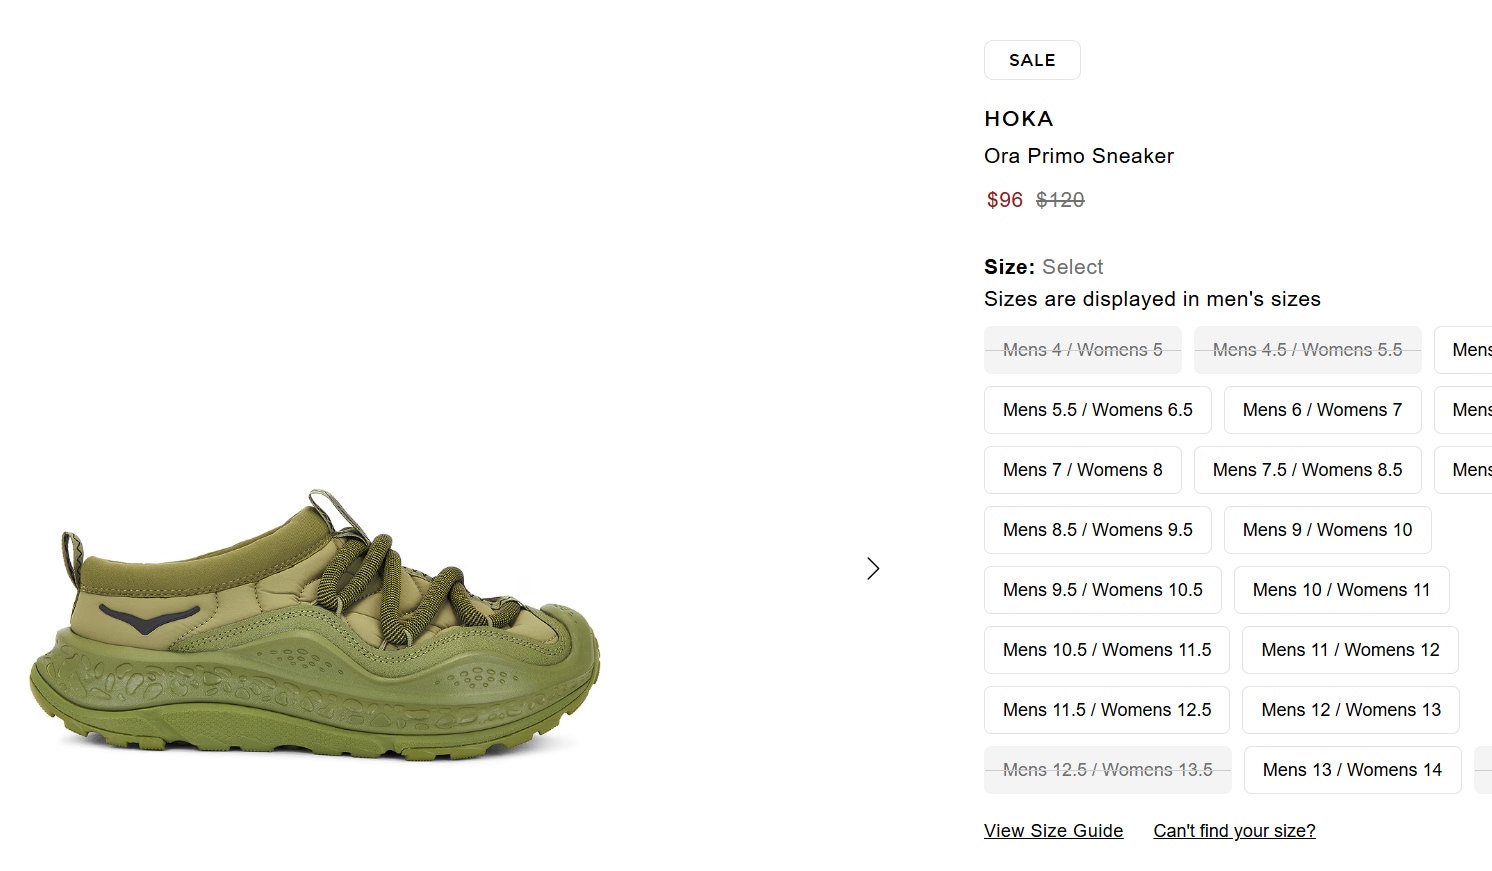
Task: Select size Mens 6 / Womens 7
Action: point(1322,410)
